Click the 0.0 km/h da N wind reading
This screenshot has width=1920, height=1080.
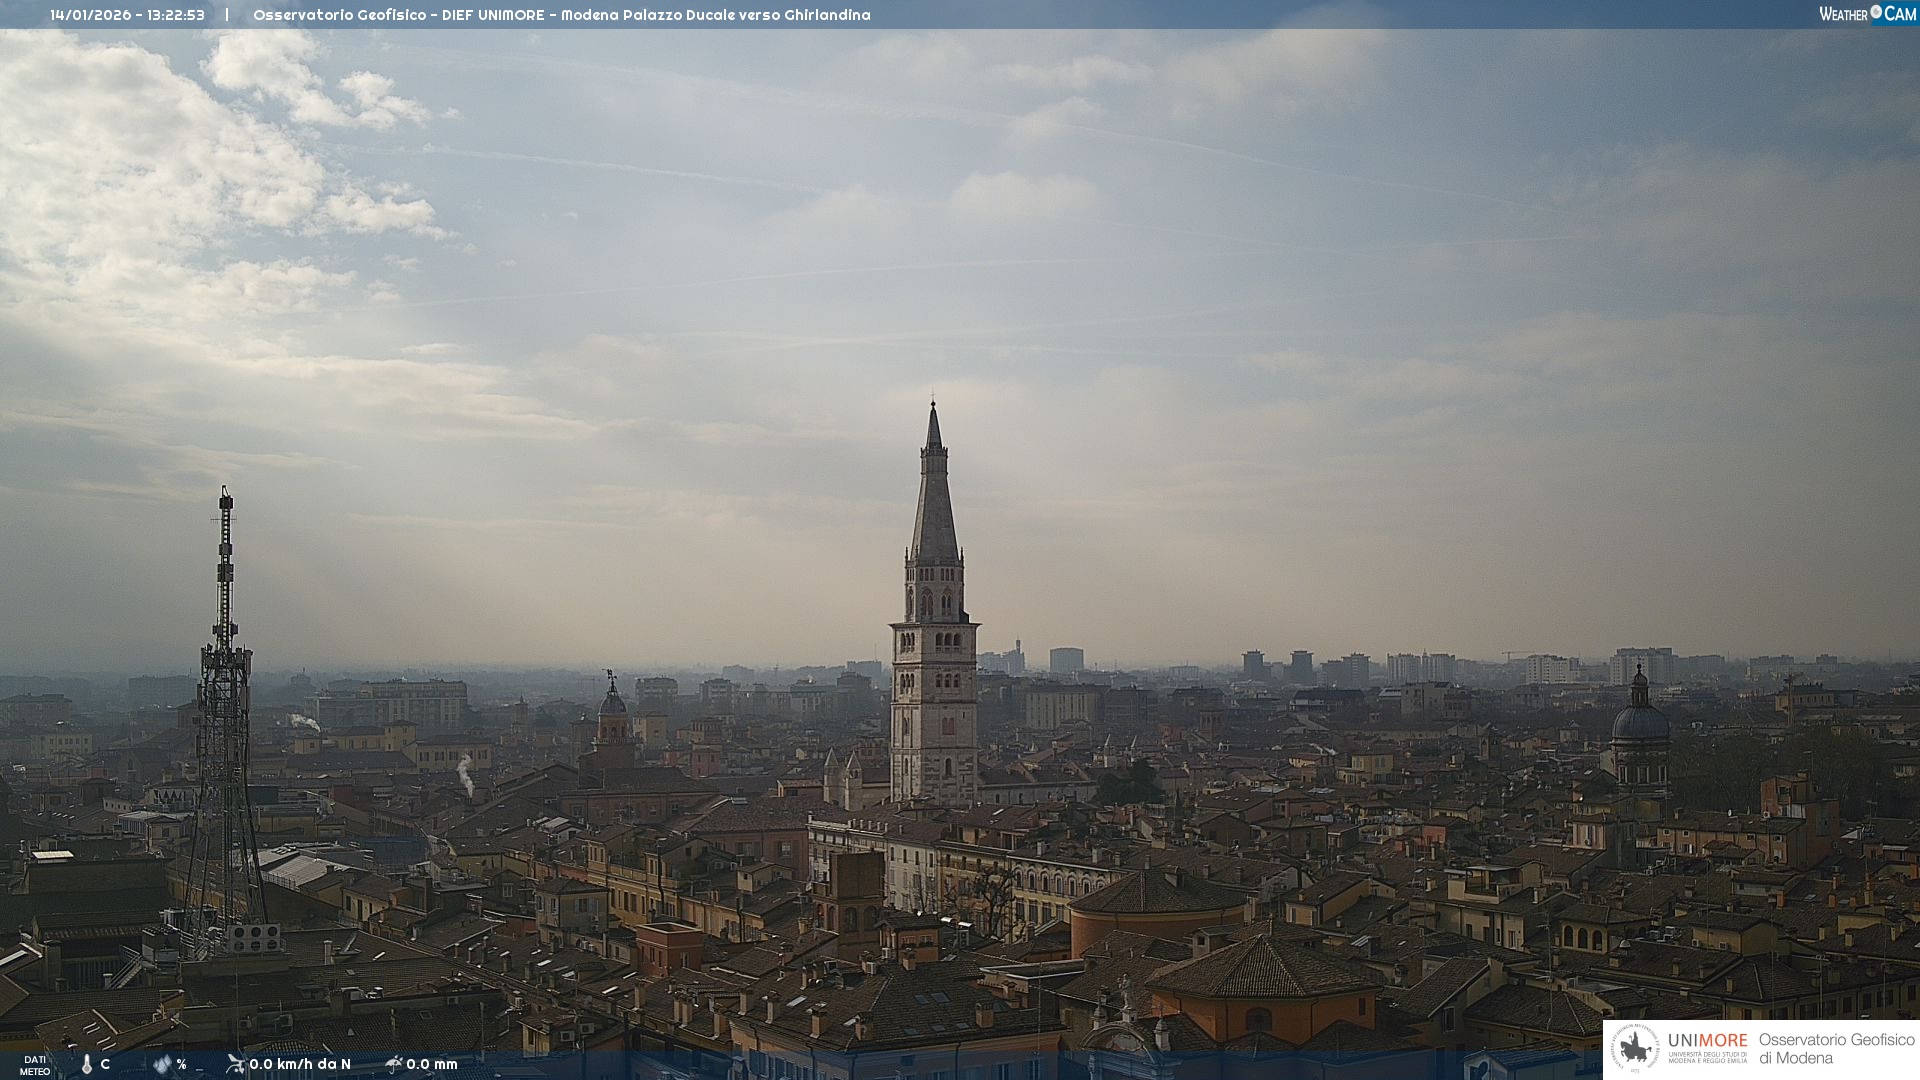300,1064
